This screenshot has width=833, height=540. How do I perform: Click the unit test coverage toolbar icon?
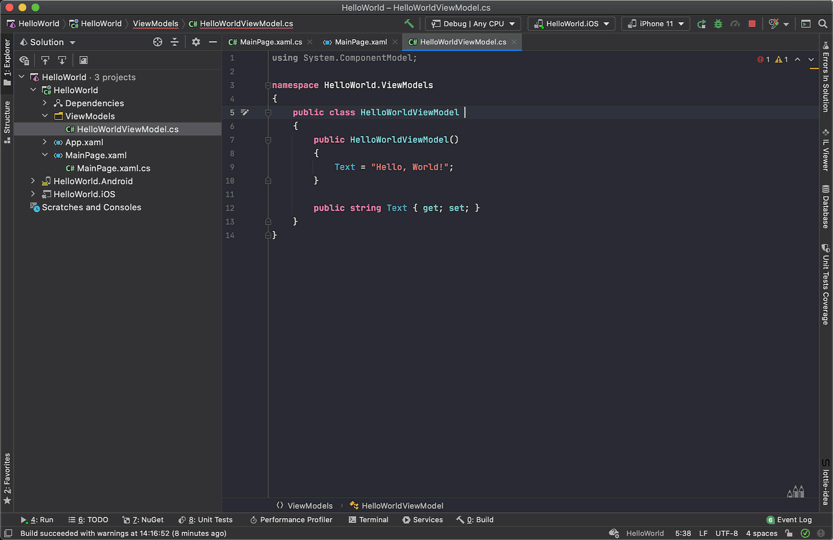pyautogui.click(x=774, y=24)
